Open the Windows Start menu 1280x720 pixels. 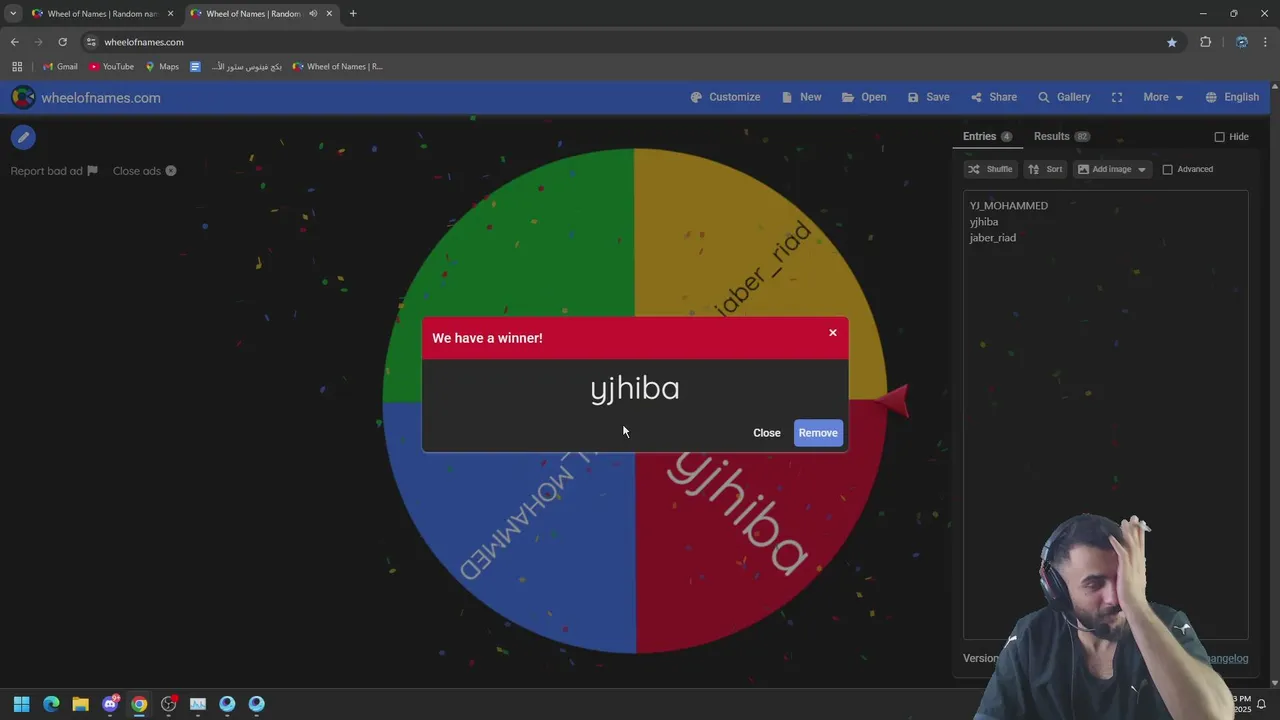(x=22, y=704)
